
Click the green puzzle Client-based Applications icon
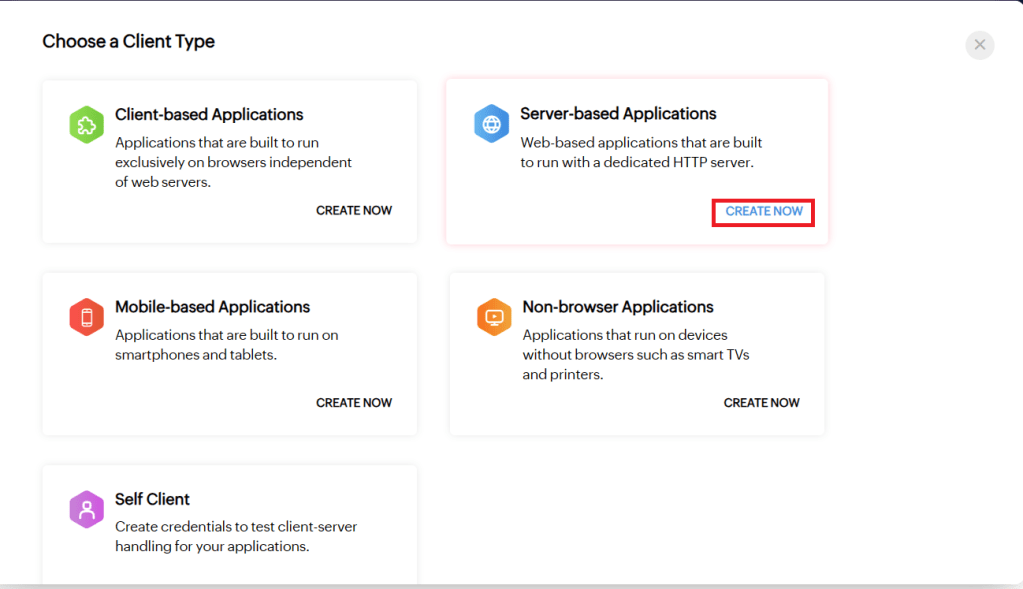coord(86,125)
